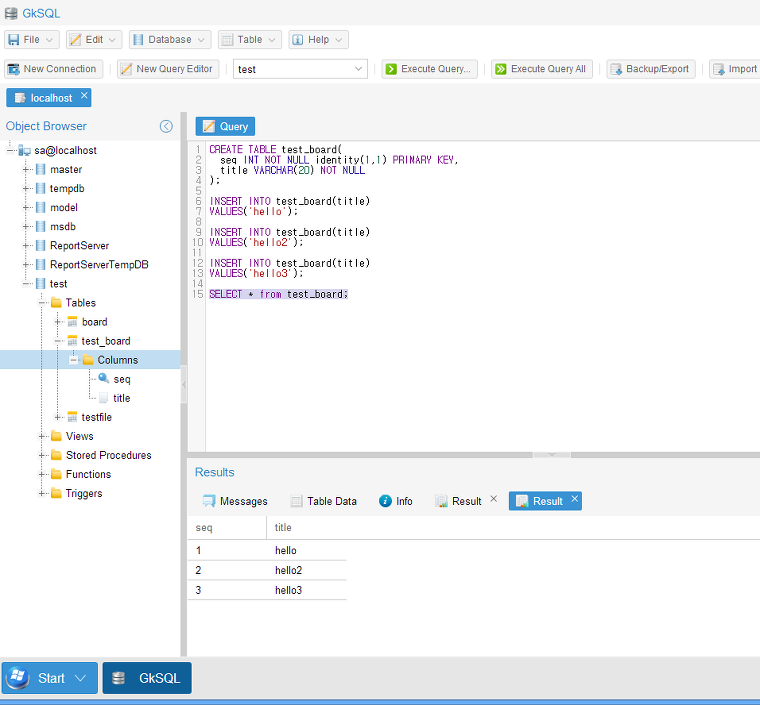Open the Database menu

(x=170, y=40)
